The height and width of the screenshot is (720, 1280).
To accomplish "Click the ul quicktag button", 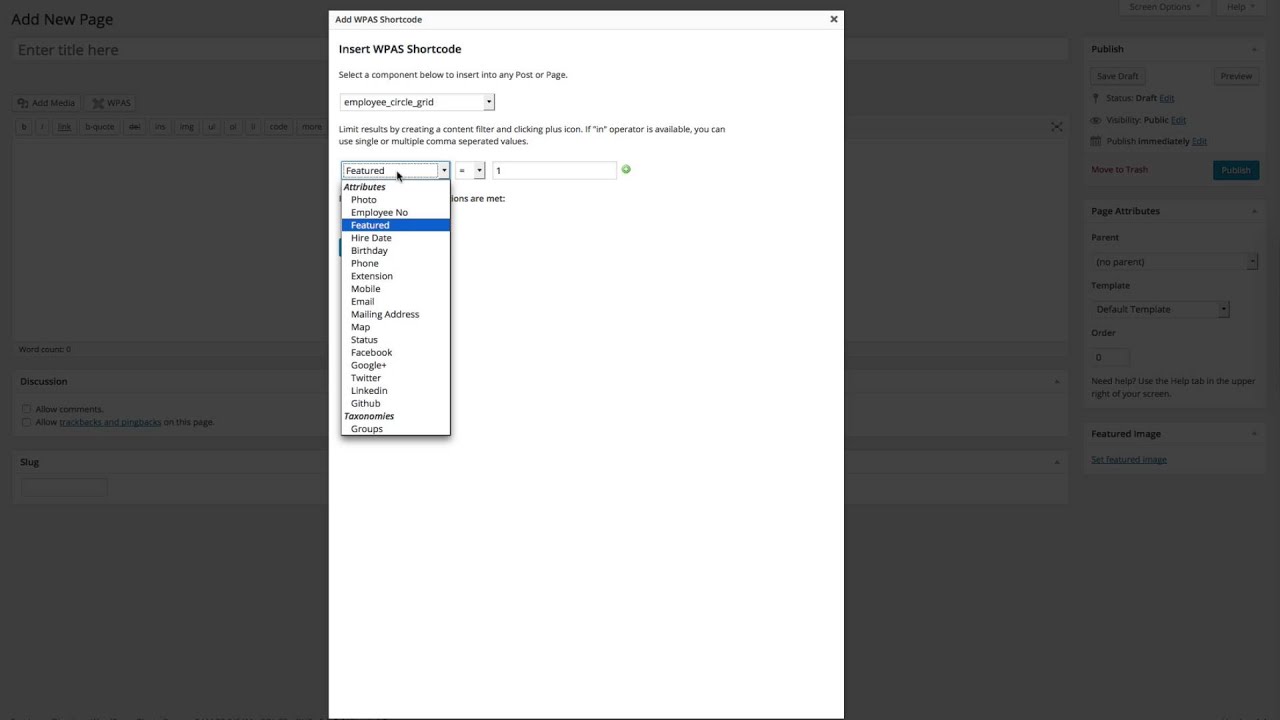I will 211,127.
